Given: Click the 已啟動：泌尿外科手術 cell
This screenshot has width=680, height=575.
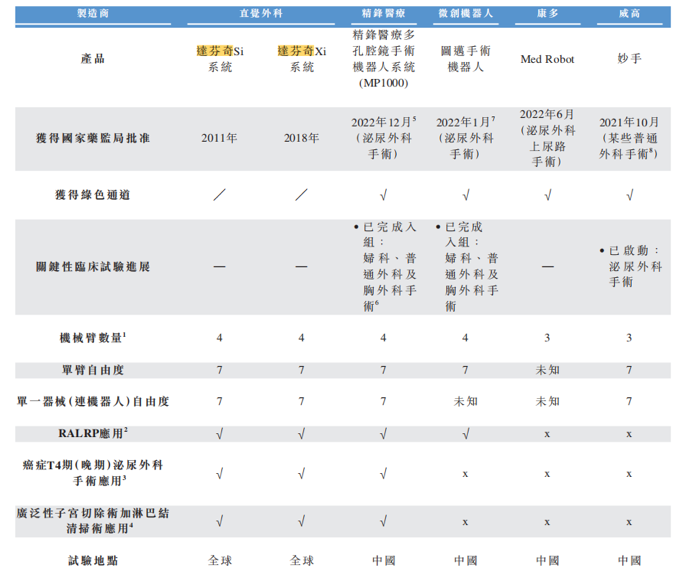Looking at the screenshot, I should (x=631, y=266).
